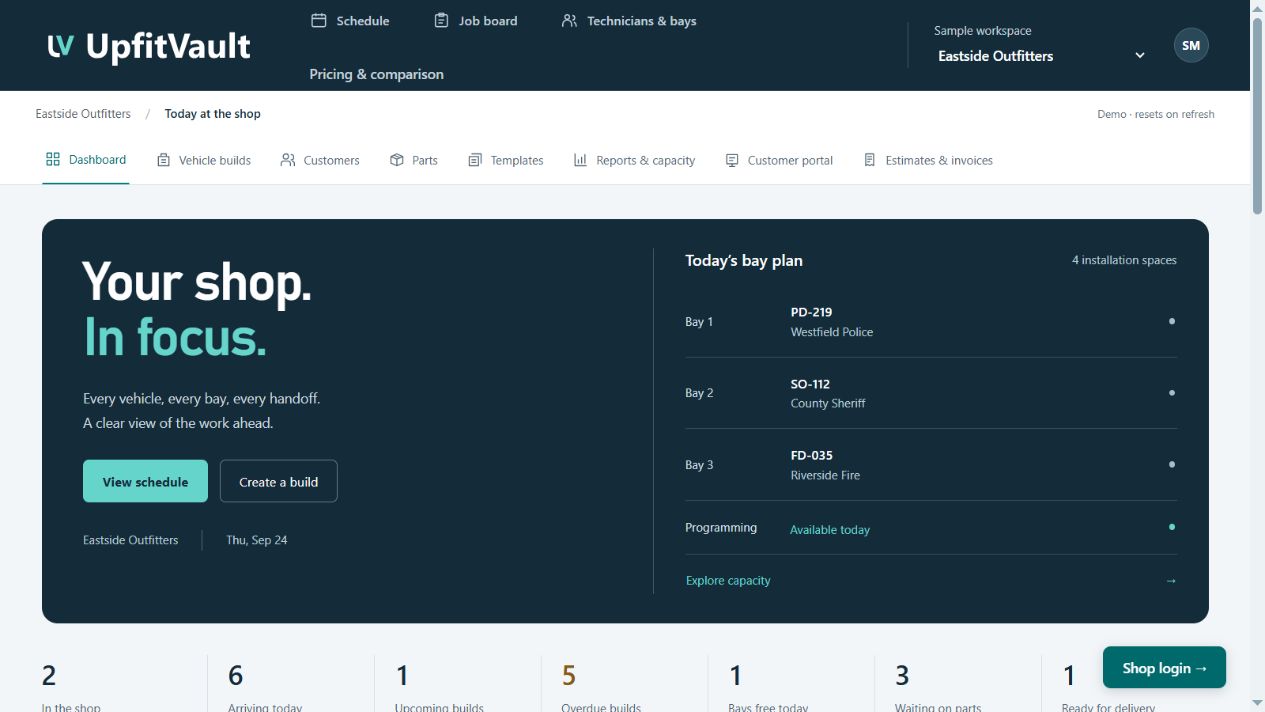Switch to Reports & capacity tab
Image resolution: width=1265 pixels, height=712 pixels.
(x=634, y=160)
